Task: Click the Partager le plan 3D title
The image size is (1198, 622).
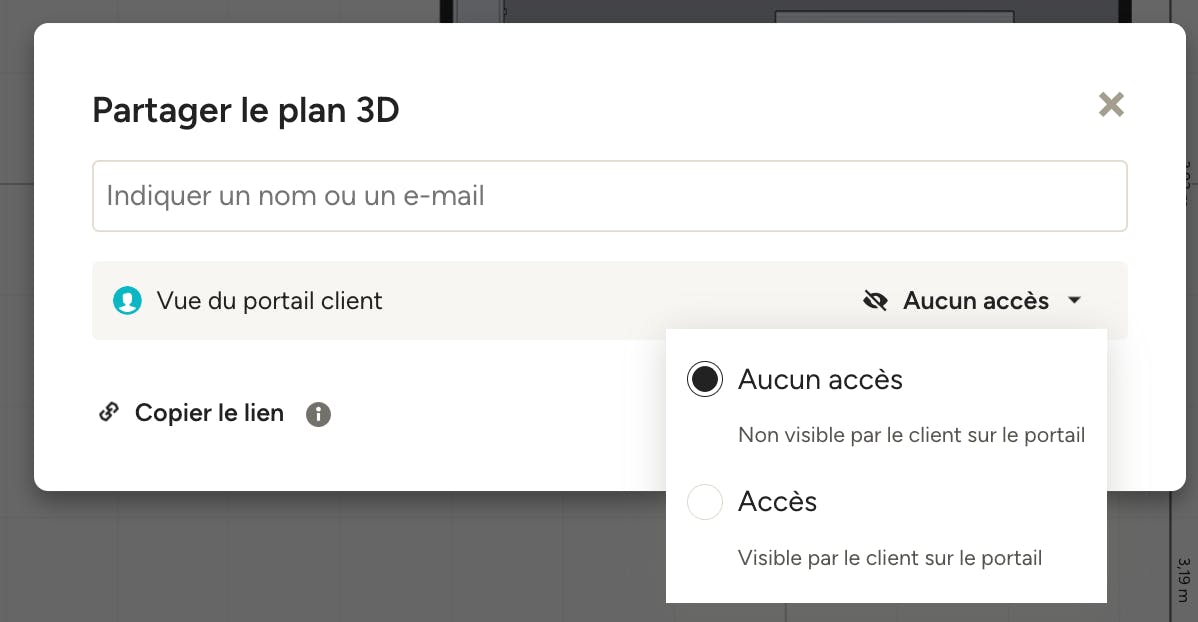Action: click(245, 110)
